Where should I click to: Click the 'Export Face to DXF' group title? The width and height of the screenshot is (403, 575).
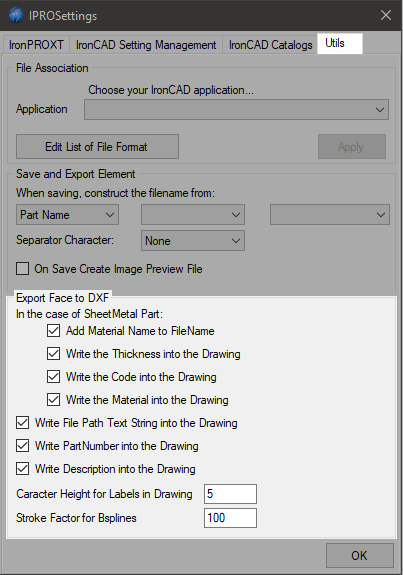(x=63, y=298)
